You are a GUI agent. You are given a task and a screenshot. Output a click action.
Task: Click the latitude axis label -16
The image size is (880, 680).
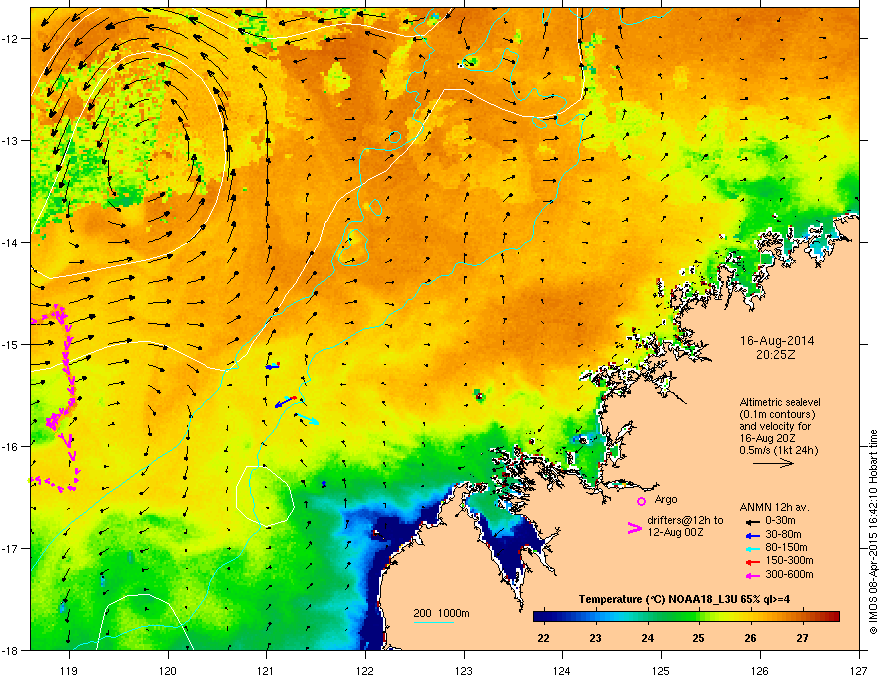[11, 447]
